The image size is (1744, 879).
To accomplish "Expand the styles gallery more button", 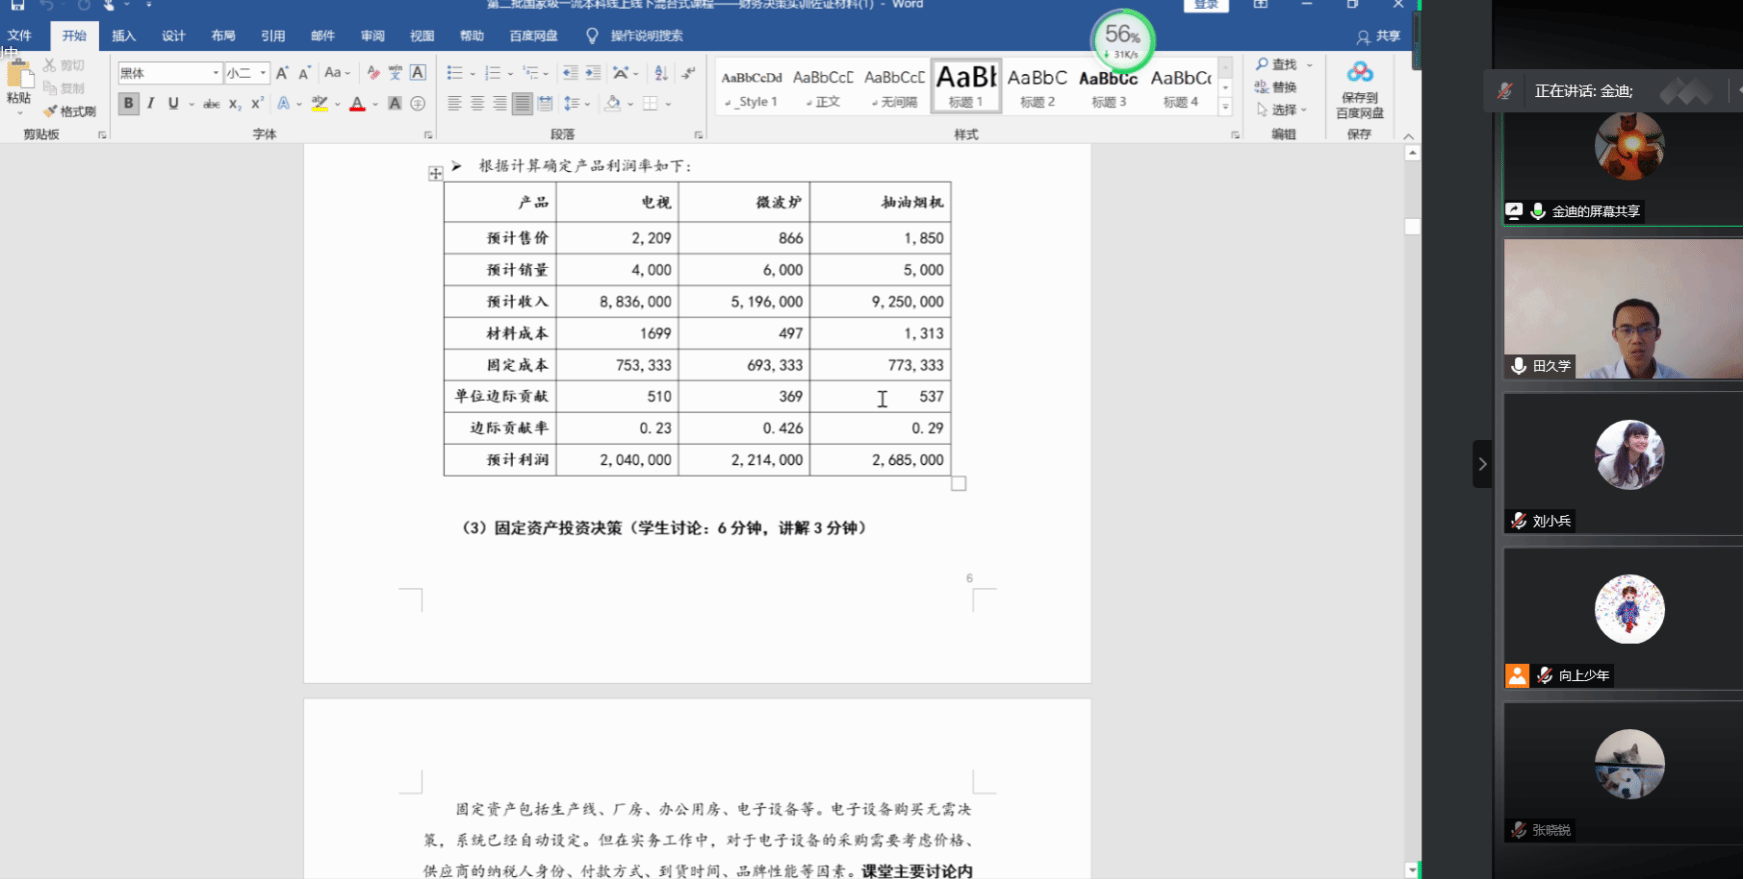I will coord(1225,107).
